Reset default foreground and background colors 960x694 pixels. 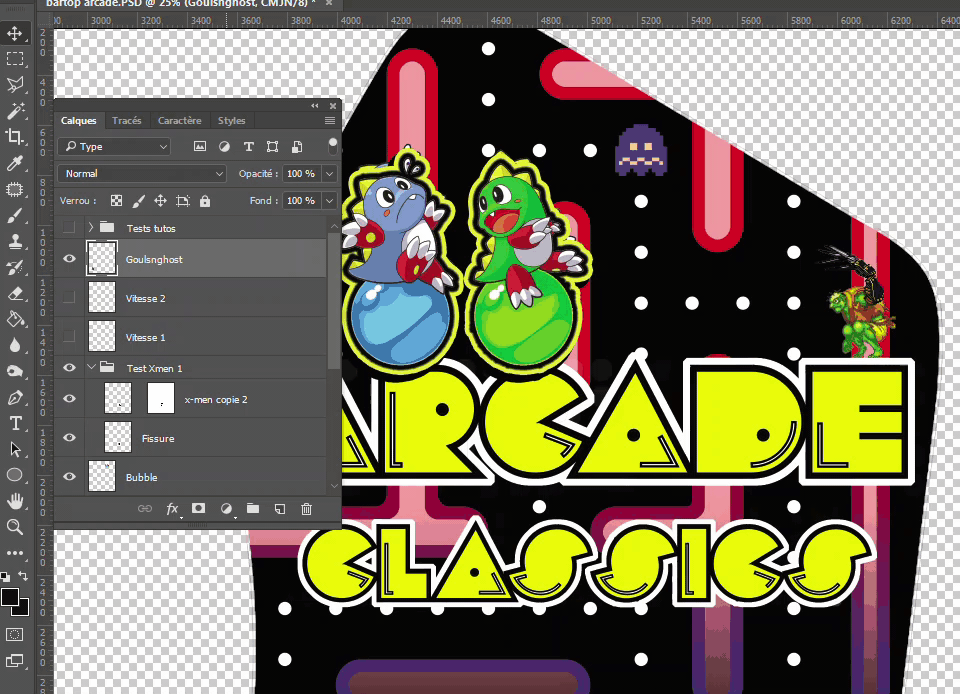point(5,576)
